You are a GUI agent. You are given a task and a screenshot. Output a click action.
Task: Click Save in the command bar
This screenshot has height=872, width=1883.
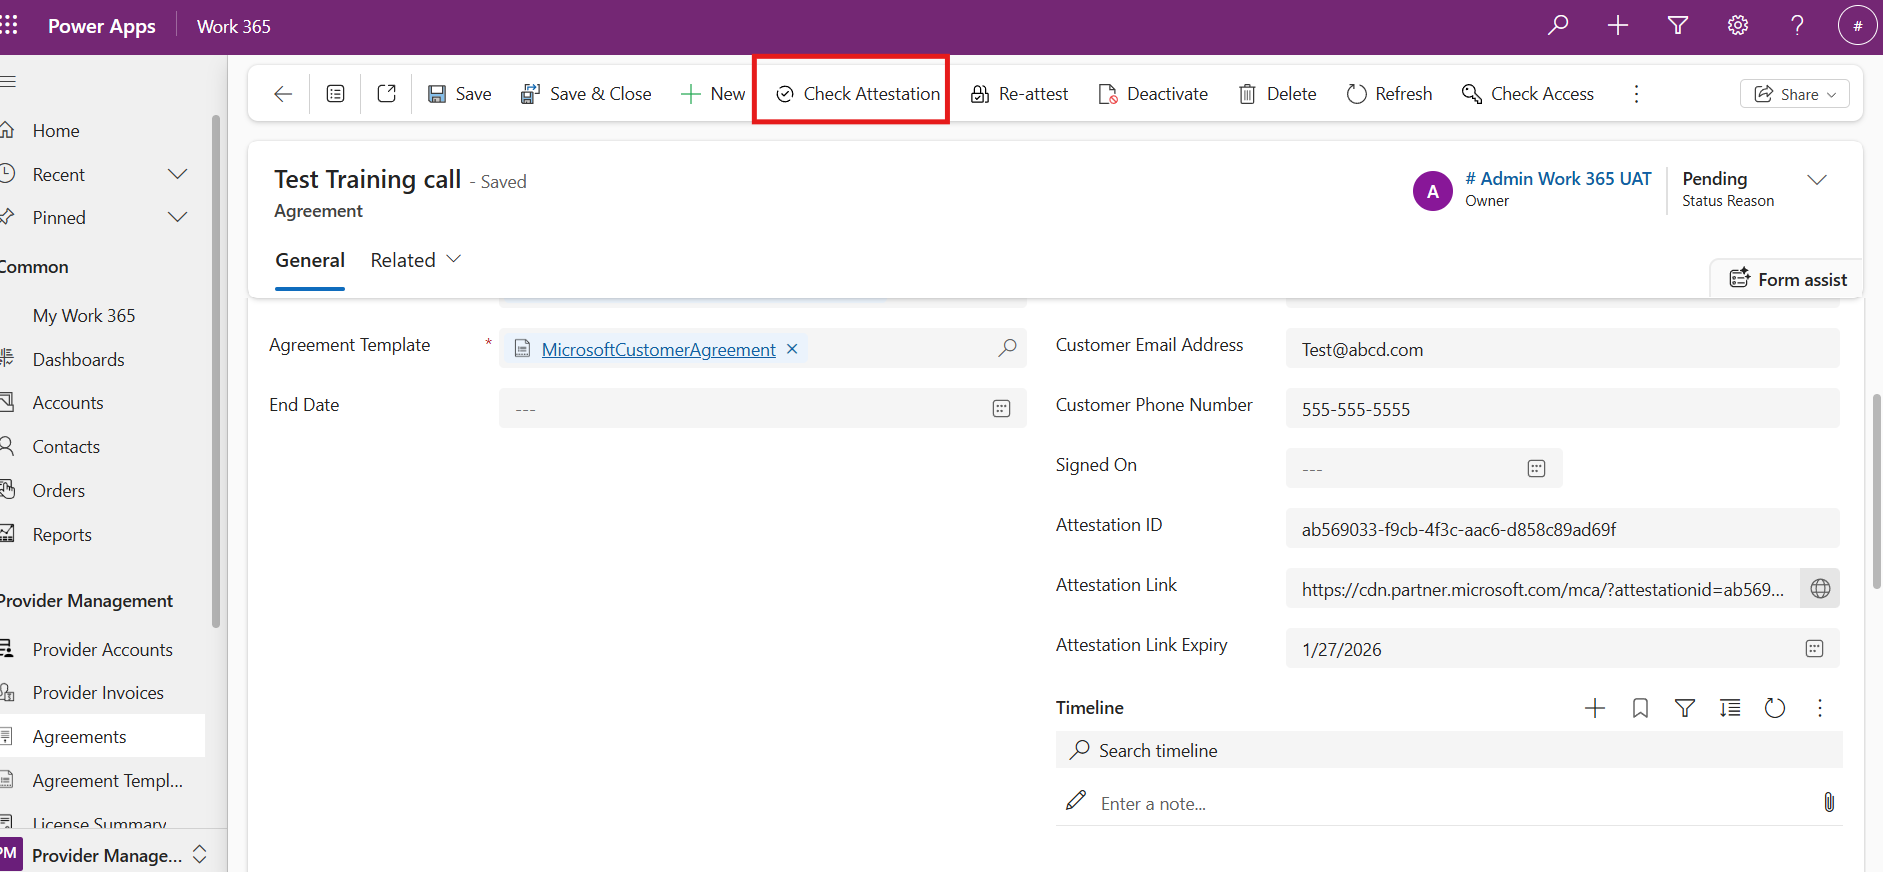[460, 94]
